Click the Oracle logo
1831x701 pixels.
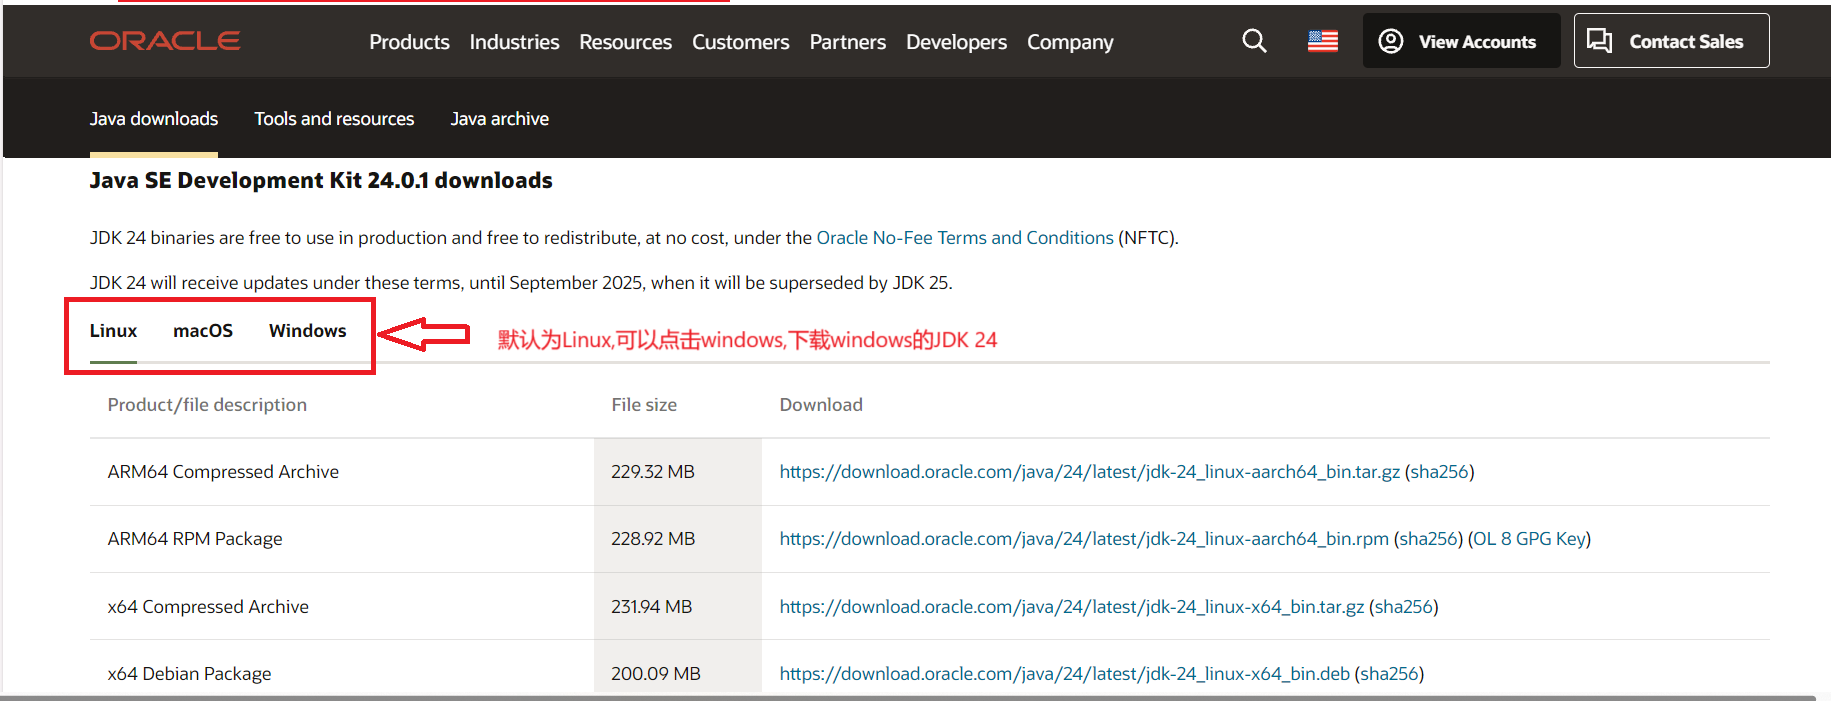165,41
